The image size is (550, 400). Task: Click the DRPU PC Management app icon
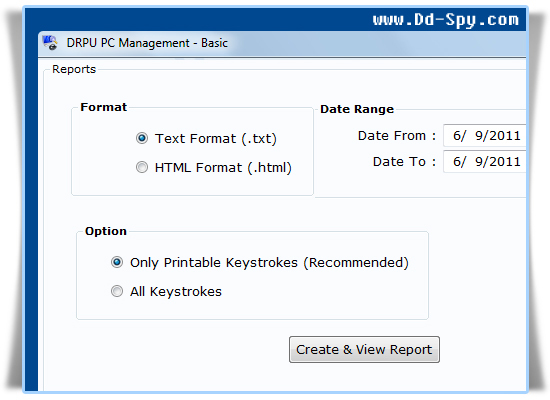click(x=50, y=43)
